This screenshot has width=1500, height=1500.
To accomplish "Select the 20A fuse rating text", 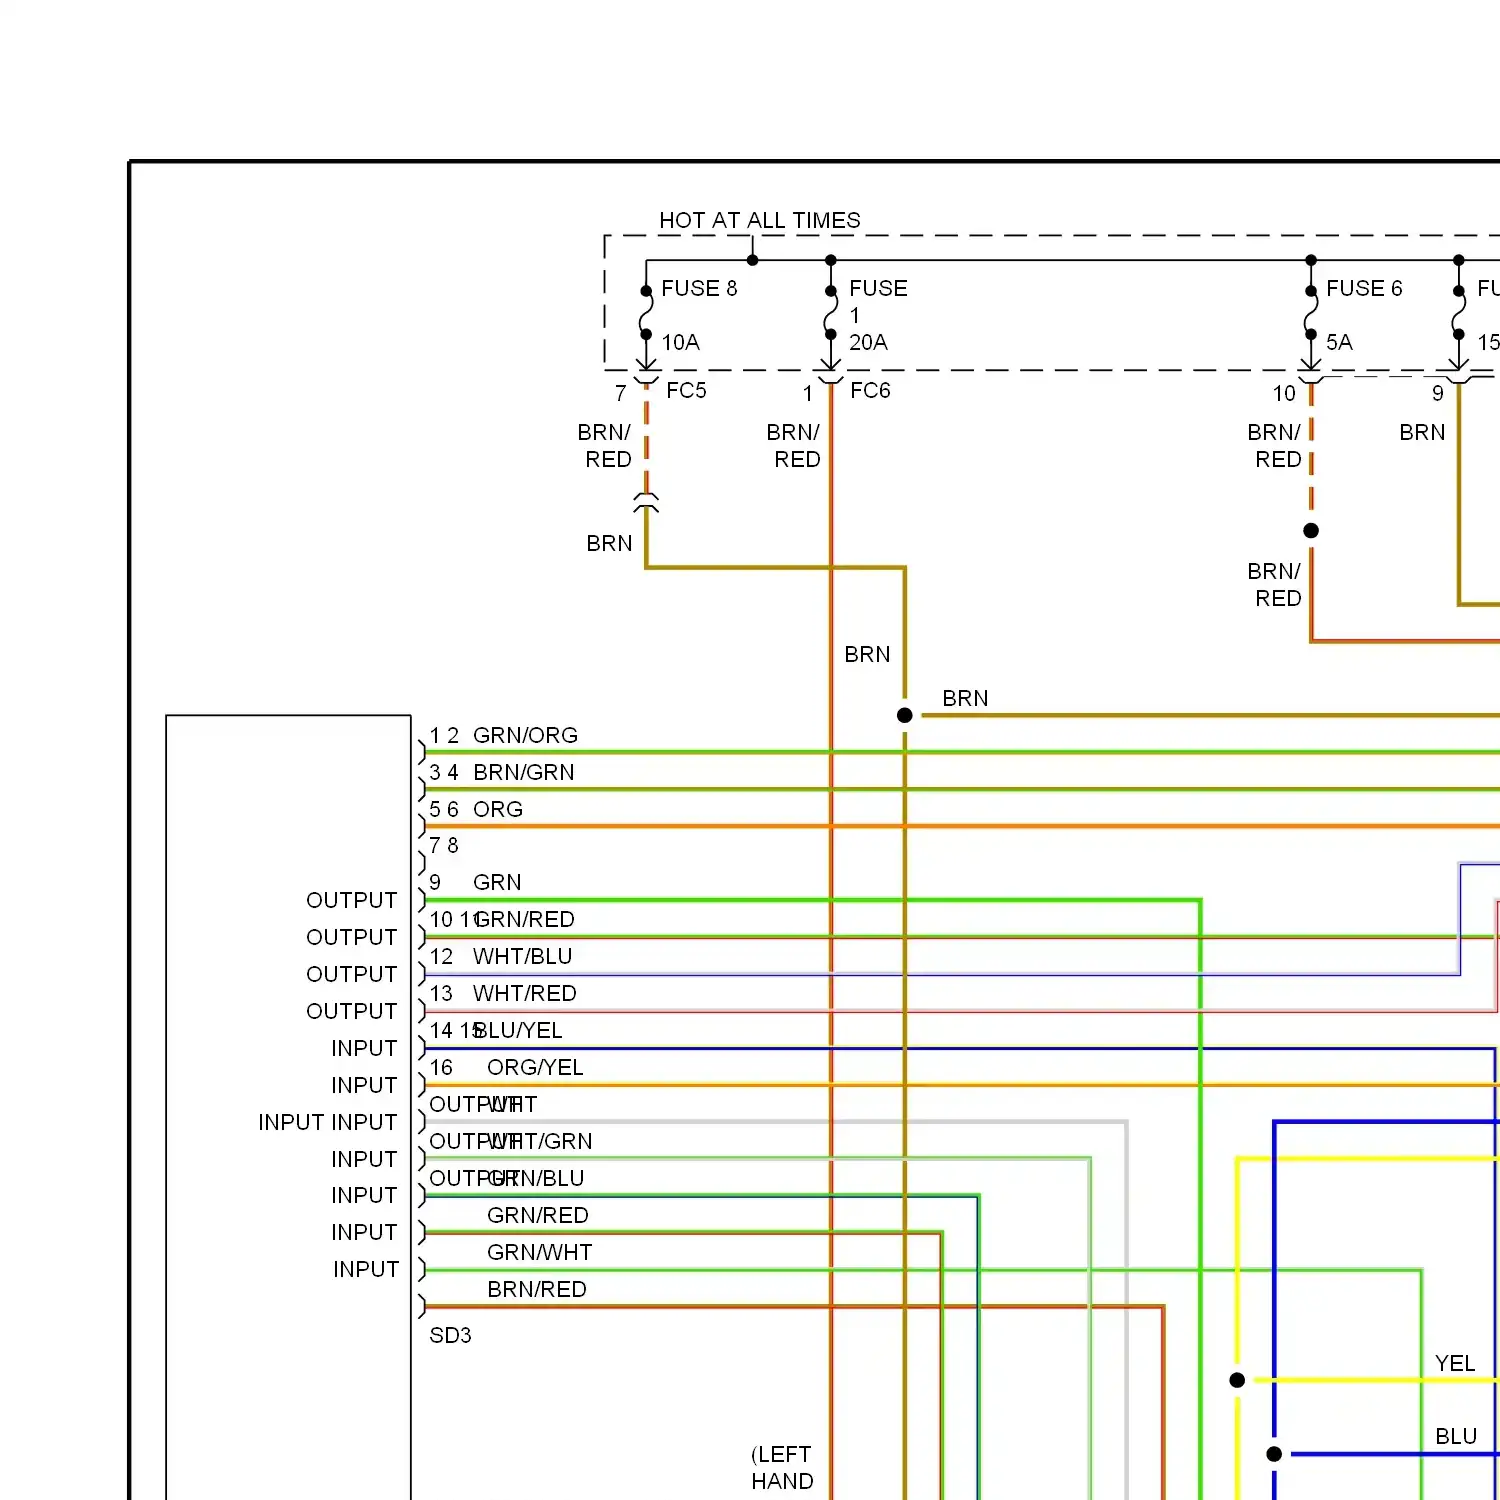I will coord(868,342).
